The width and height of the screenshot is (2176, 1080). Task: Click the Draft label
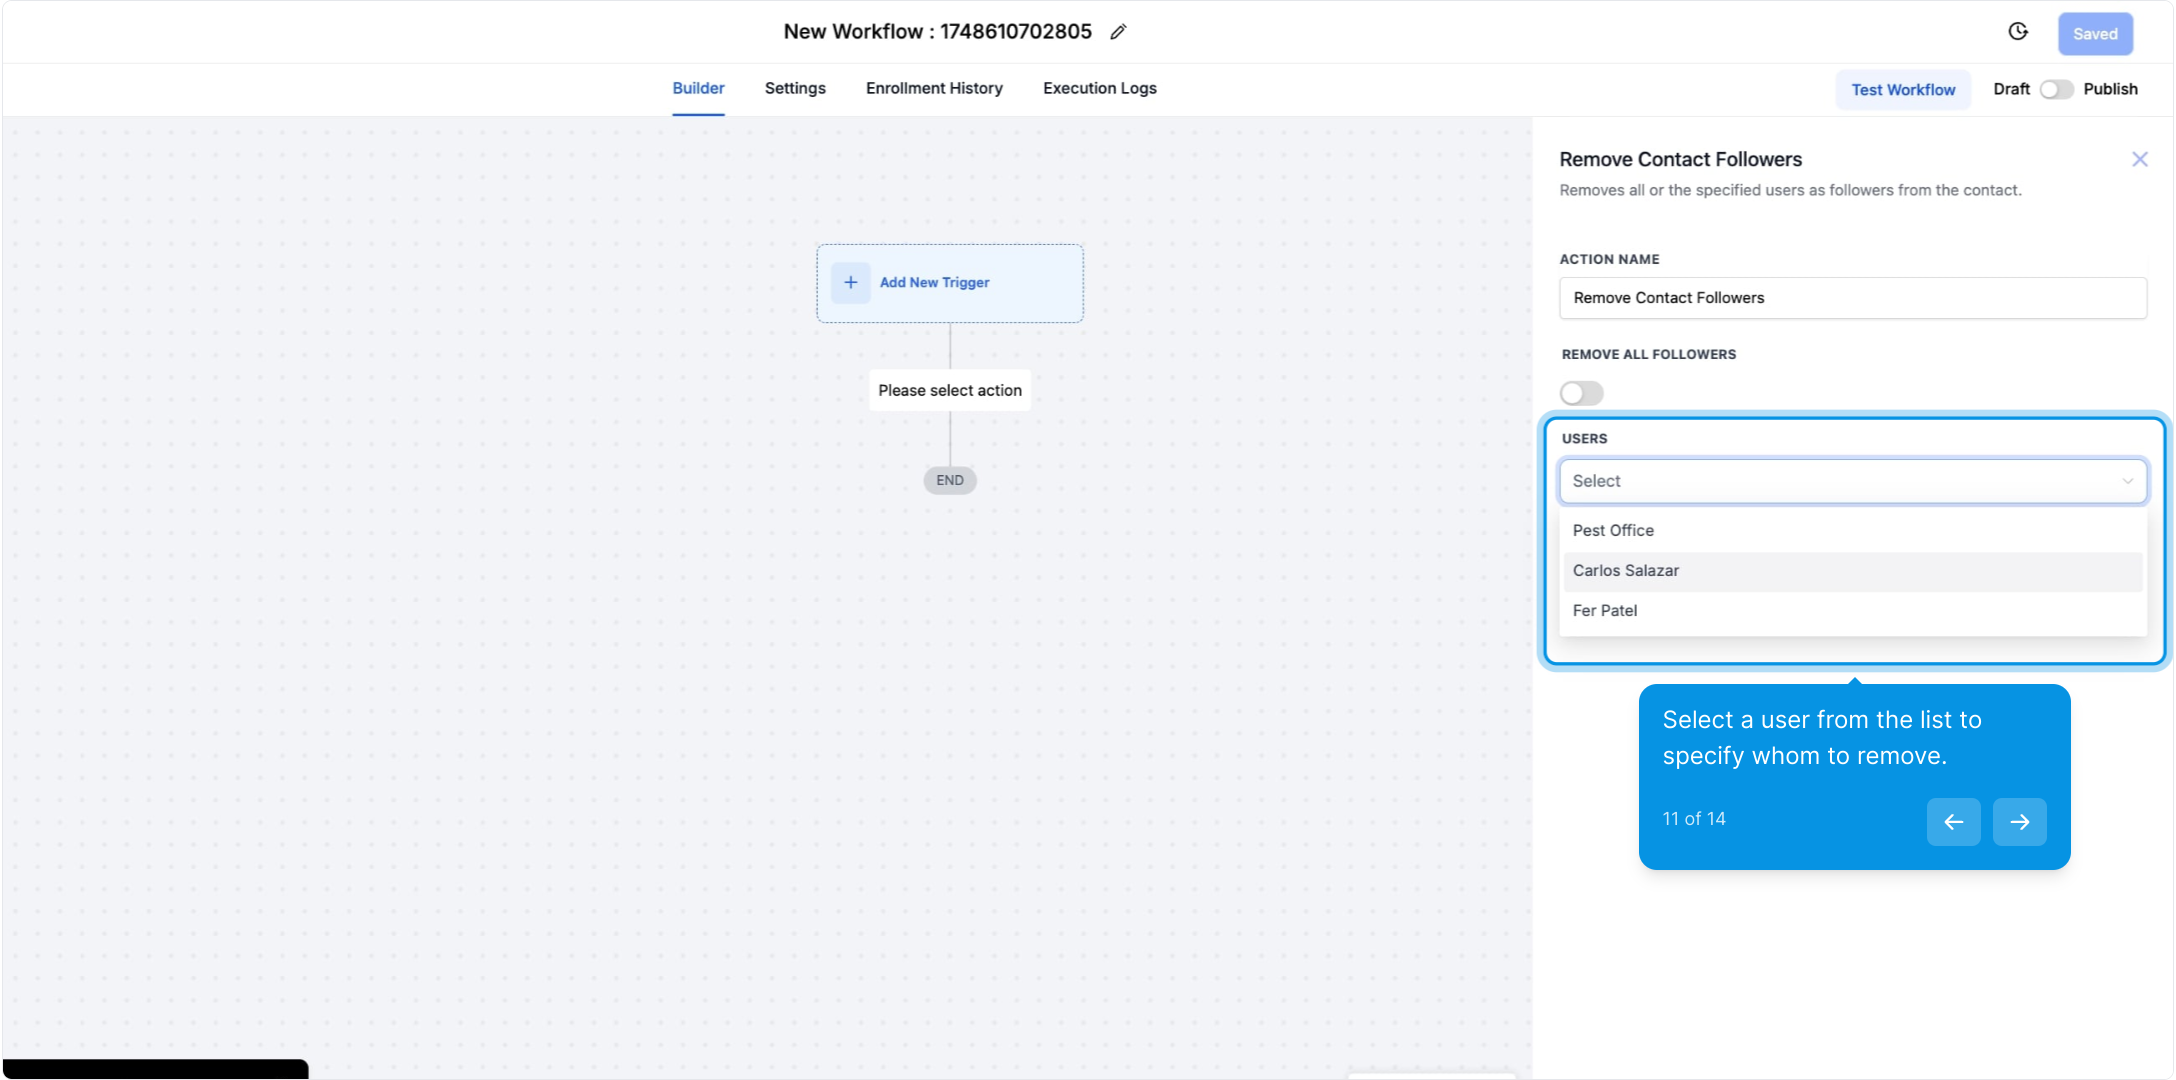tap(2011, 89)
